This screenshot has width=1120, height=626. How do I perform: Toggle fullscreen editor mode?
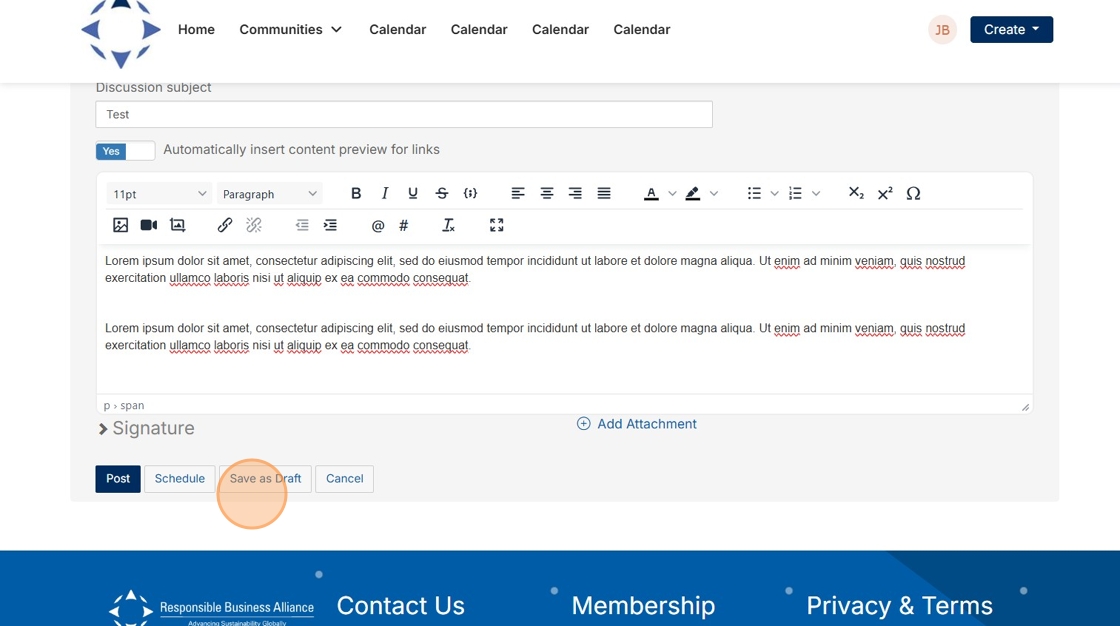click(x=496, y=225)
